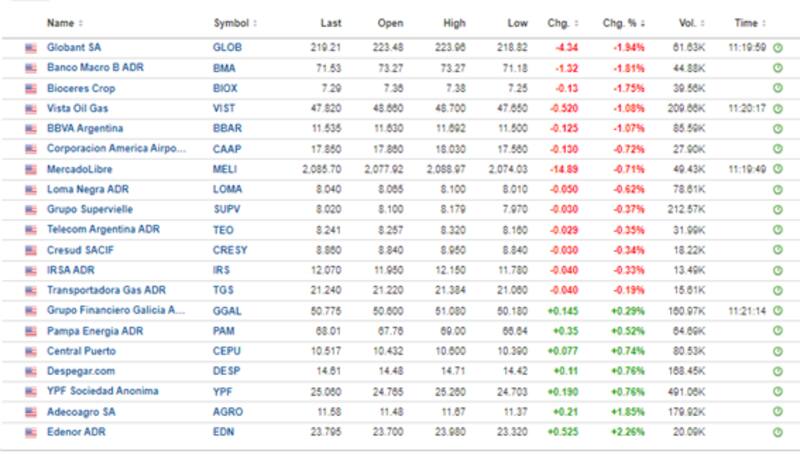Click the flag icon next to YPF Sociedad Anonima

(30, 391)
